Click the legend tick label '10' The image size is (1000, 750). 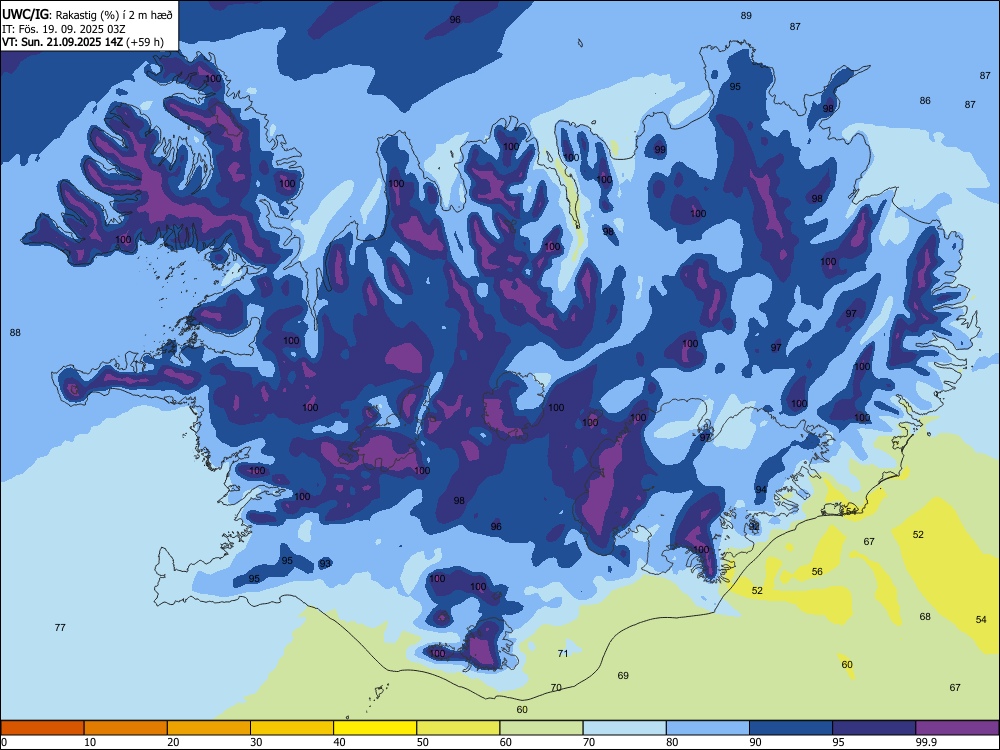pyautogui.click(x=90, y=742)
